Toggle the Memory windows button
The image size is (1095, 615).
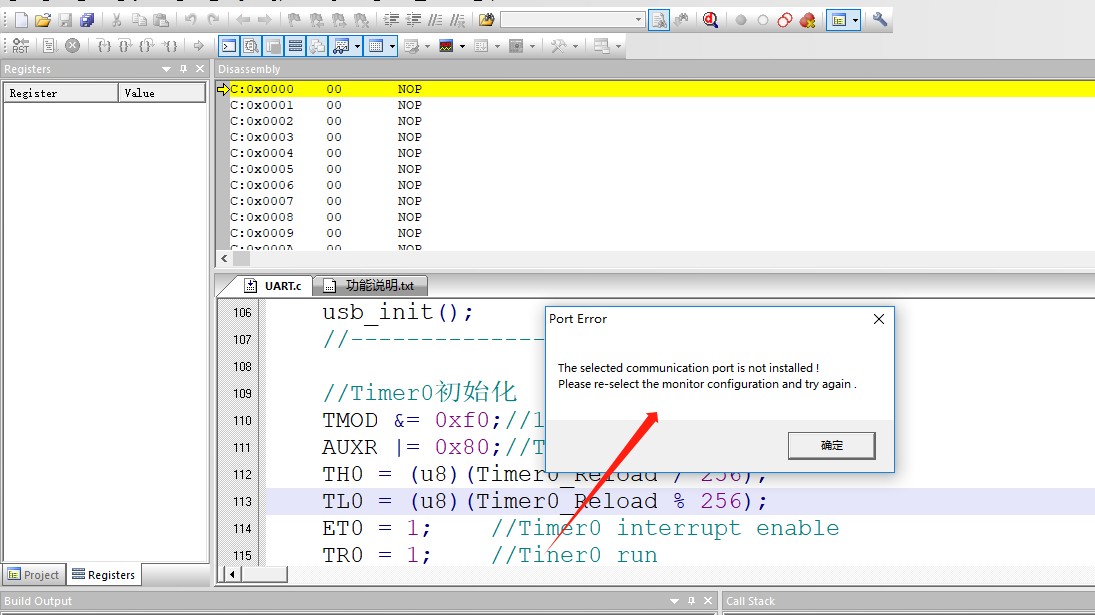(376, 46)
